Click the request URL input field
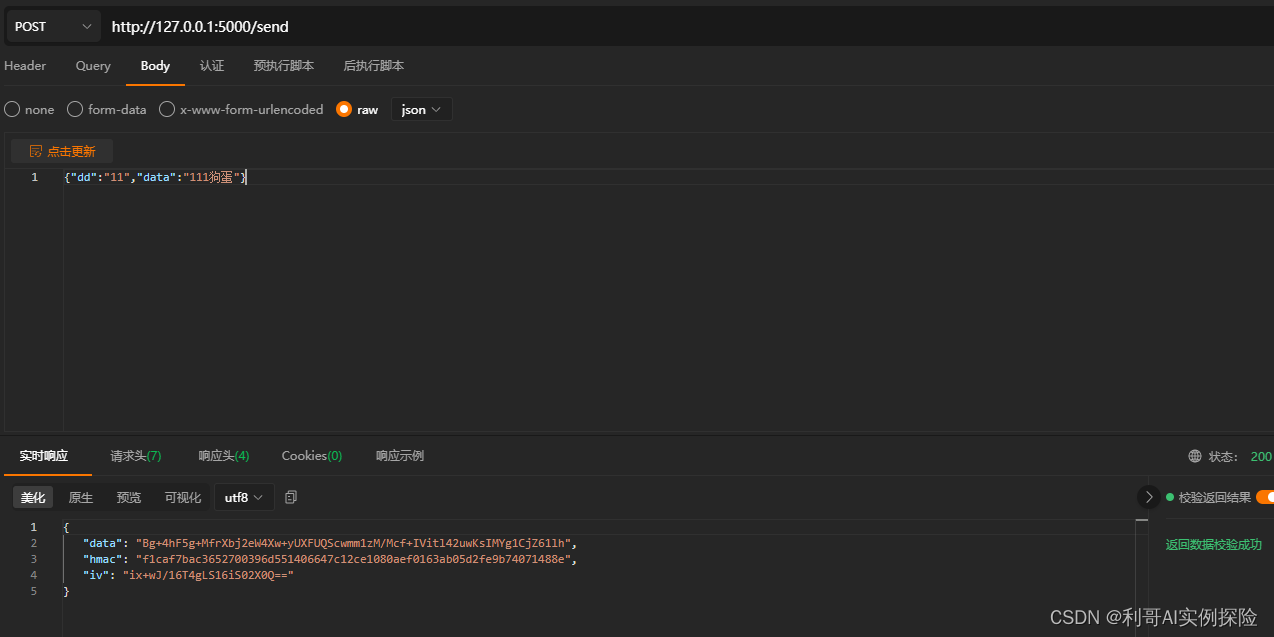Image resolution: width=1274 pixels, height=637 pixels. click(690, 27)
